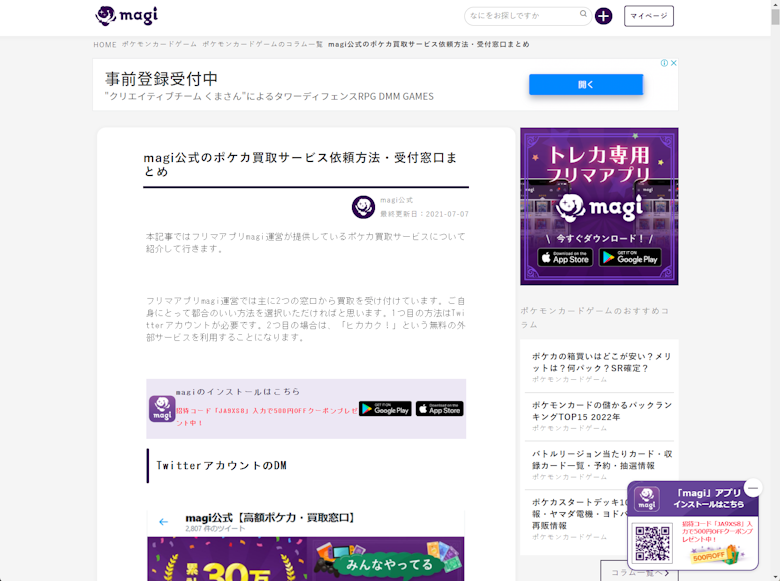The image size is (780, 581).
Task: Open the トレカ専用フリマアプリ banner image
Action: point(599,206)
